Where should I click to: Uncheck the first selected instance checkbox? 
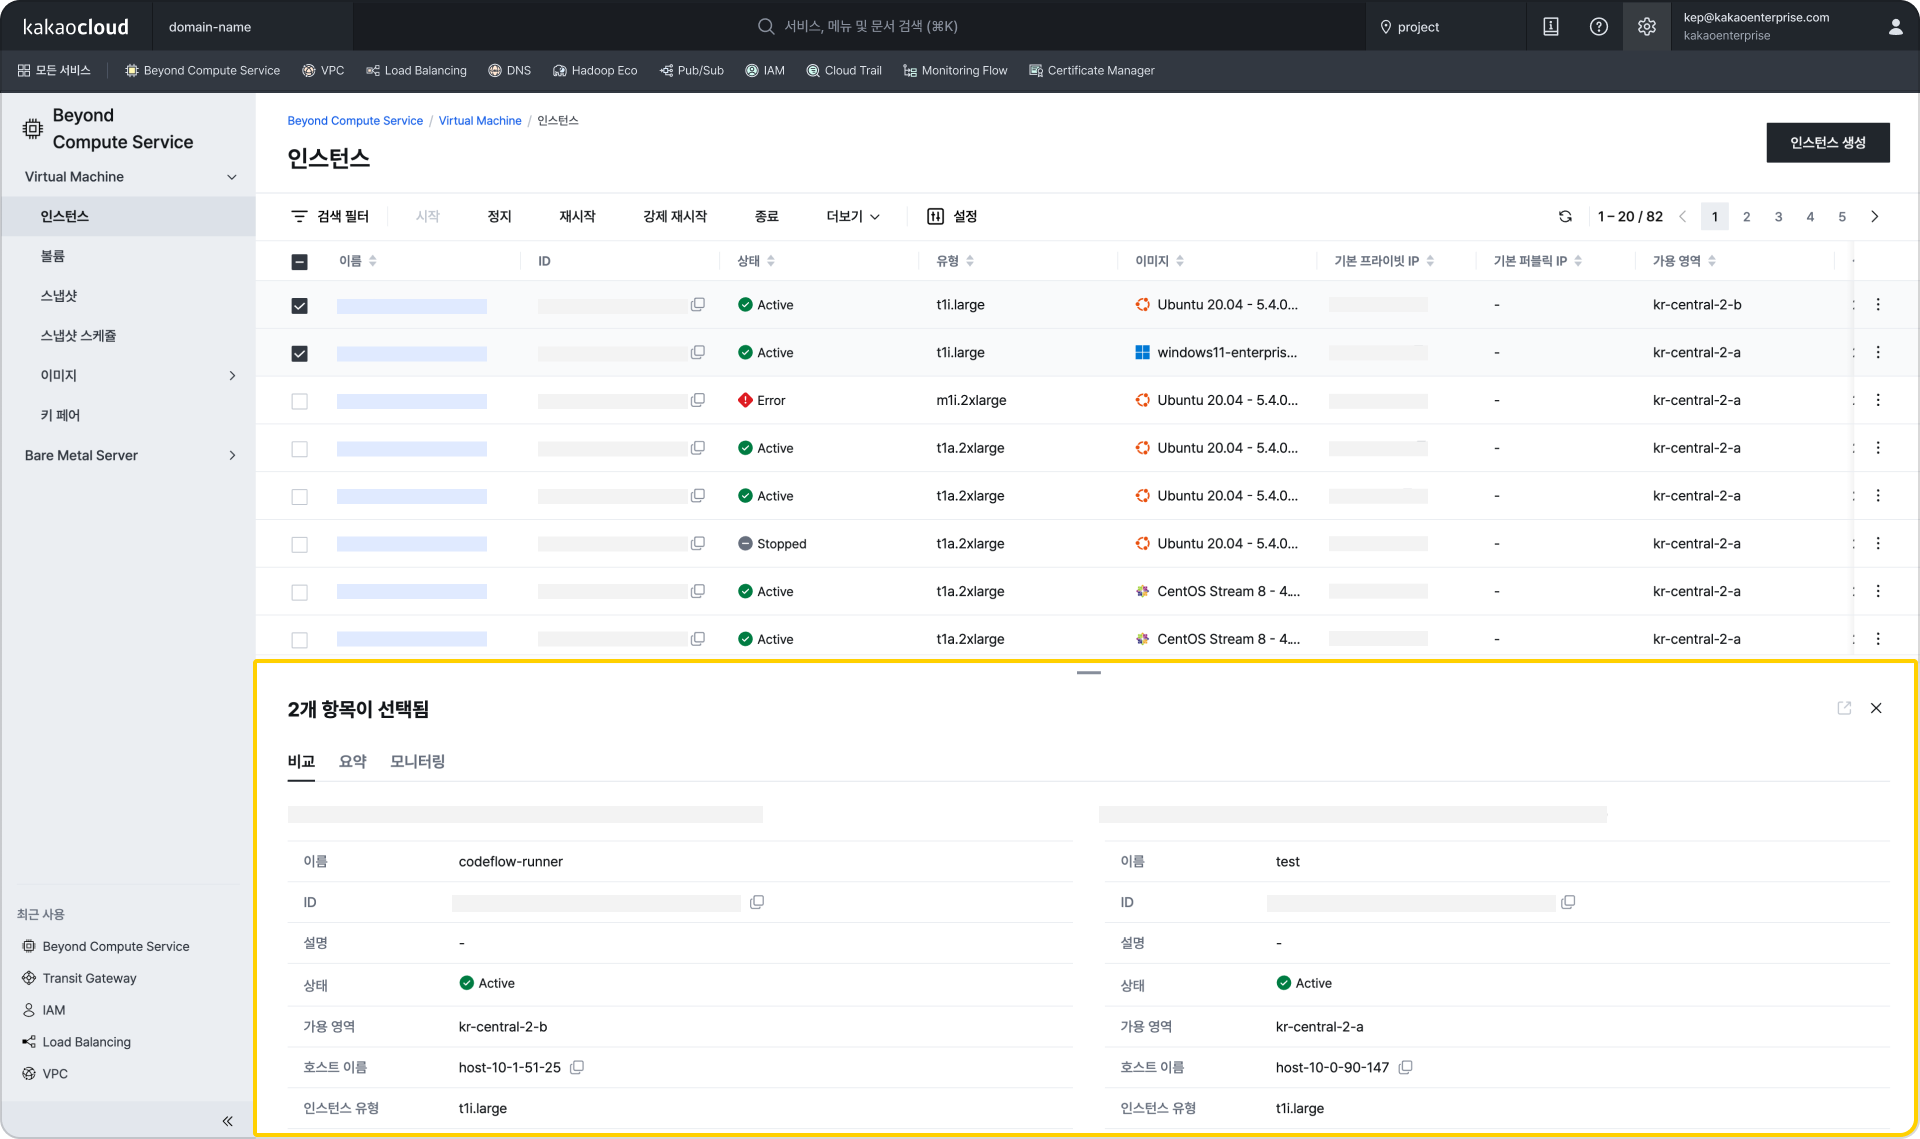point(299,305)
